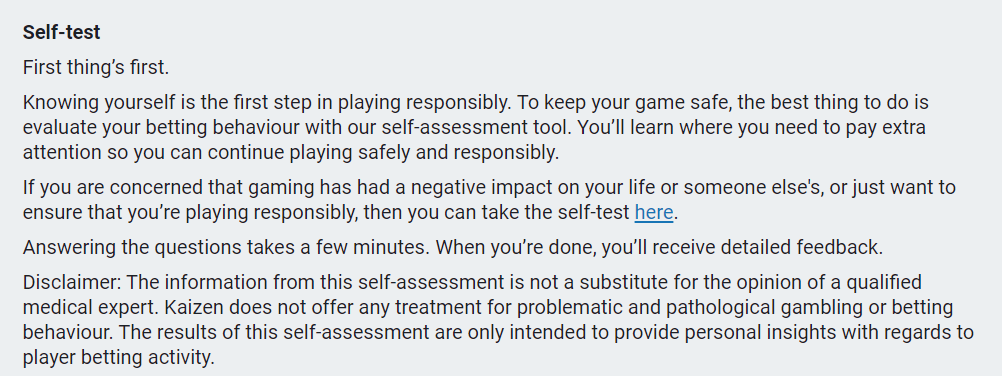The height and width of the screenshot is (376, 1002).
Task: Click the text 'player betting activity.'
Action: pos(119,357)
